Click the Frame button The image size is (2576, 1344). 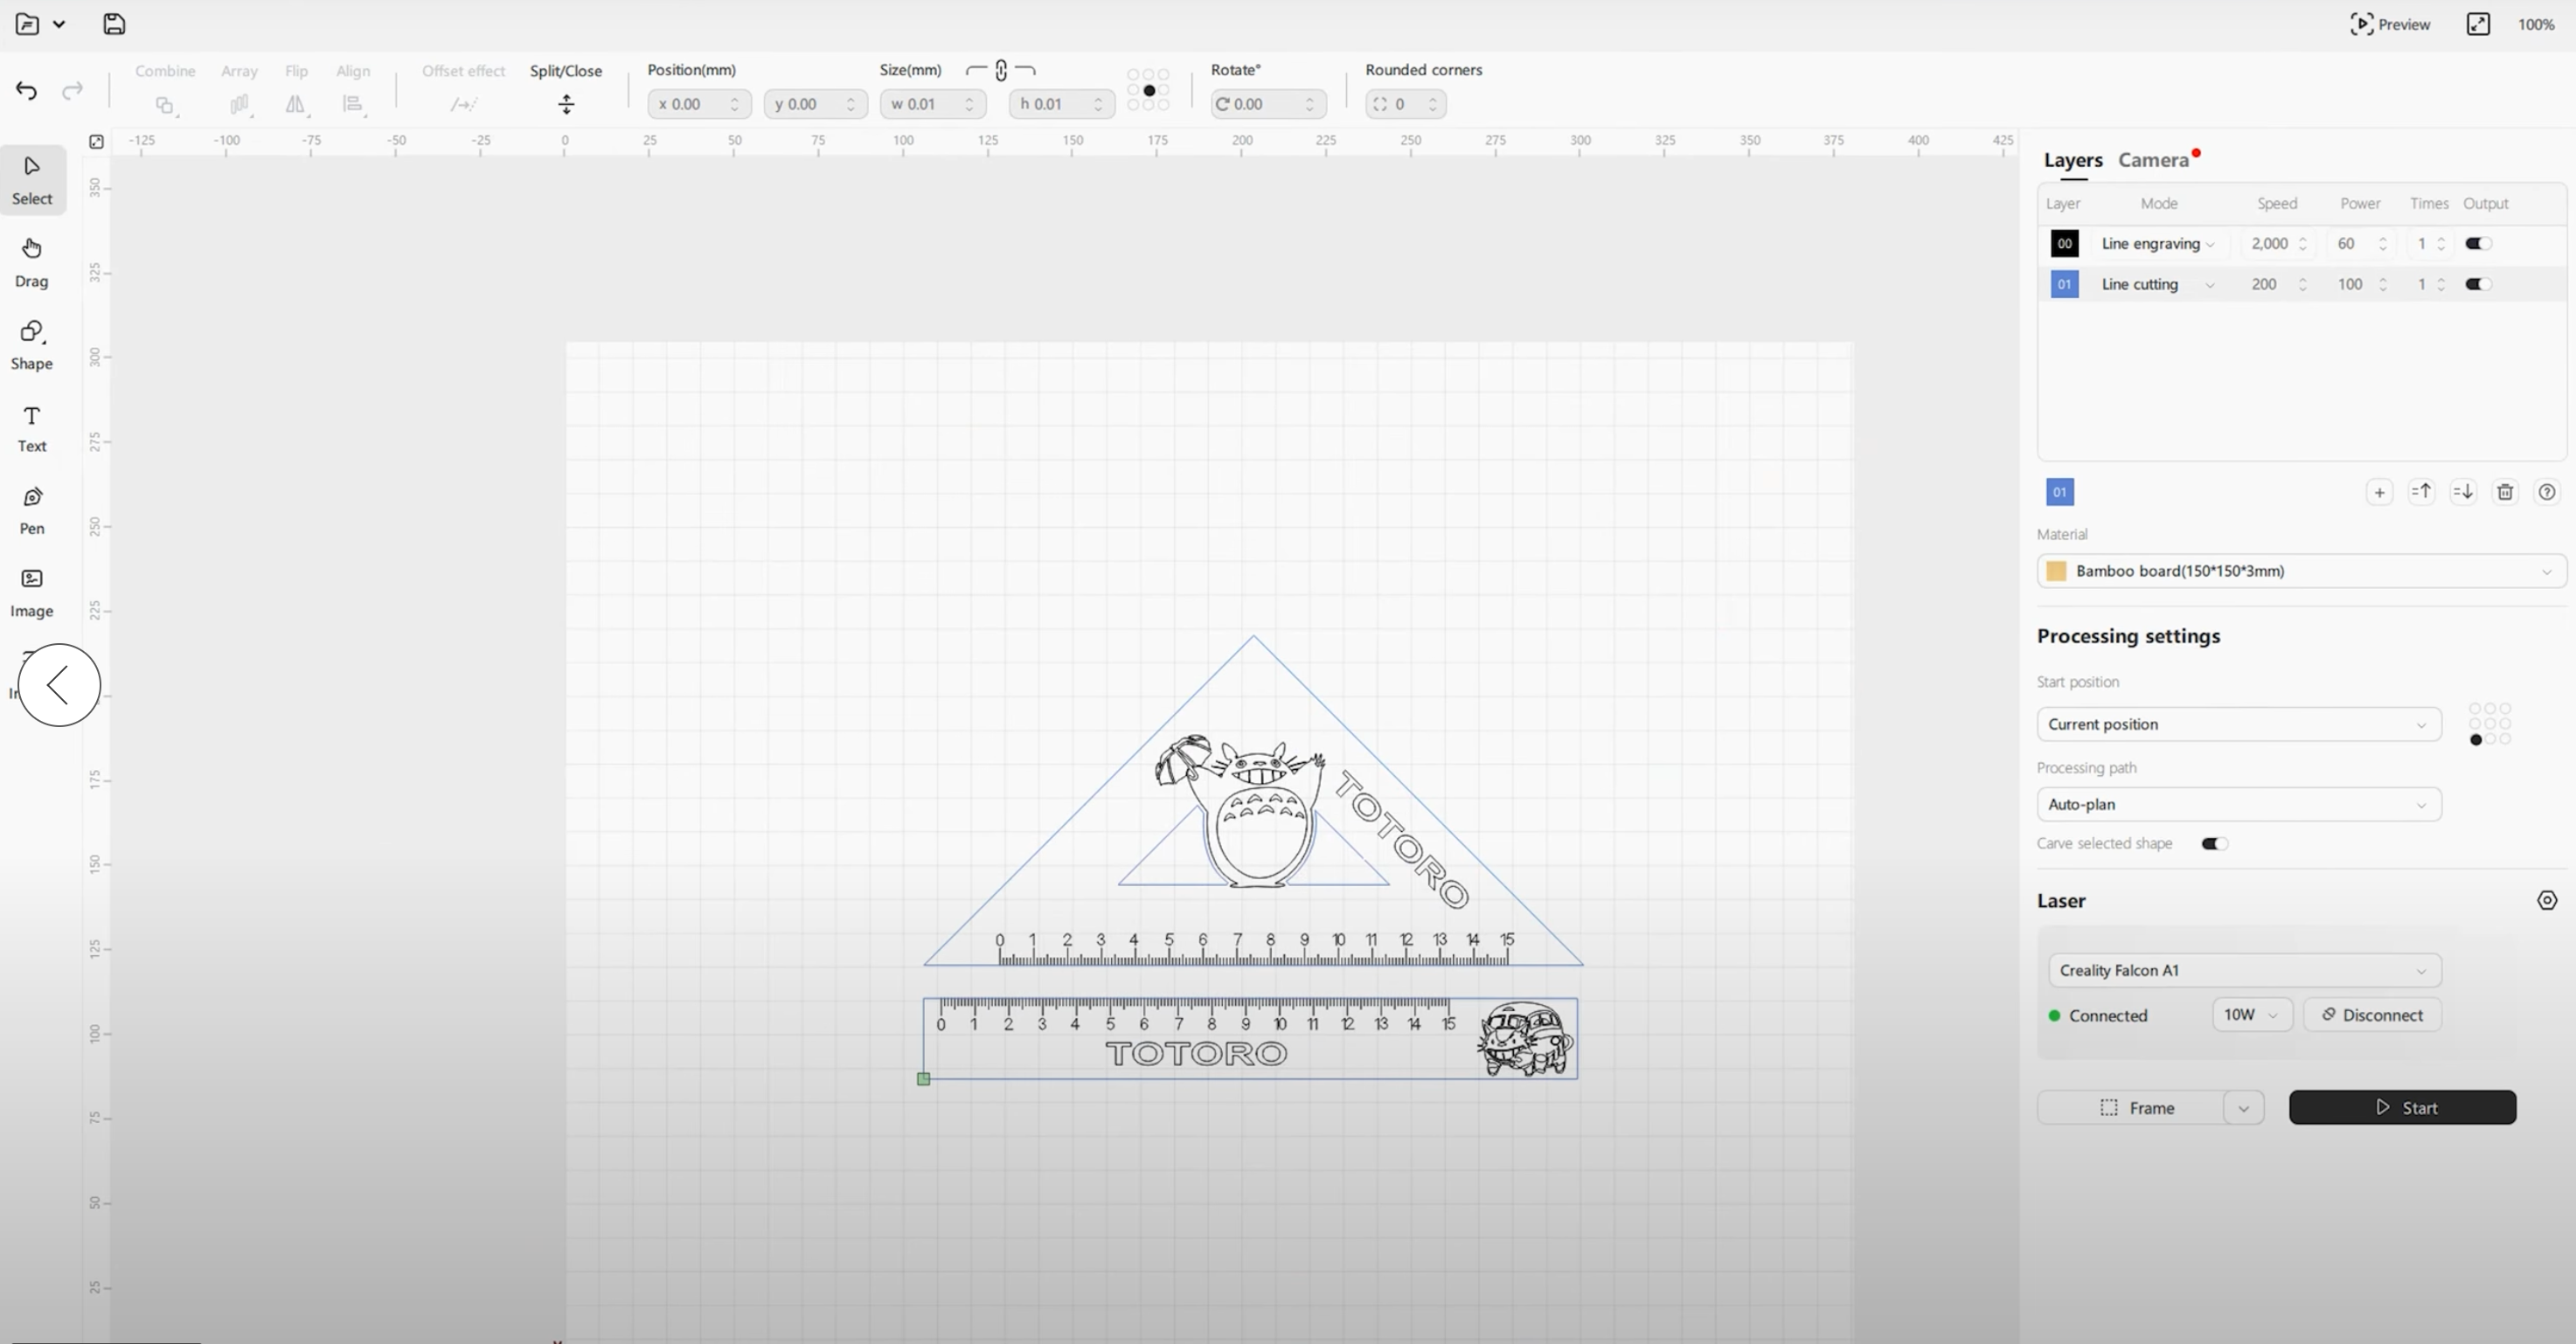pyautogui.click(x=2130, y=1108)
